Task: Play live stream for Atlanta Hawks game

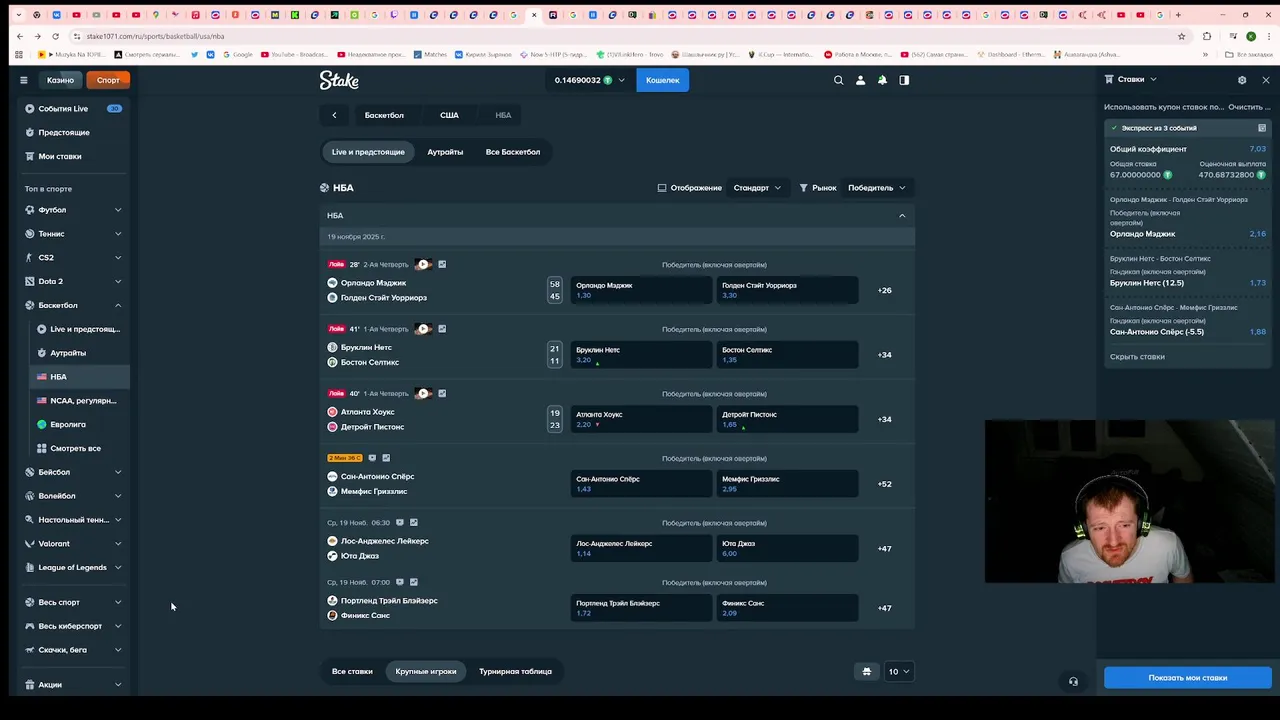Action: tap(423, 393)
